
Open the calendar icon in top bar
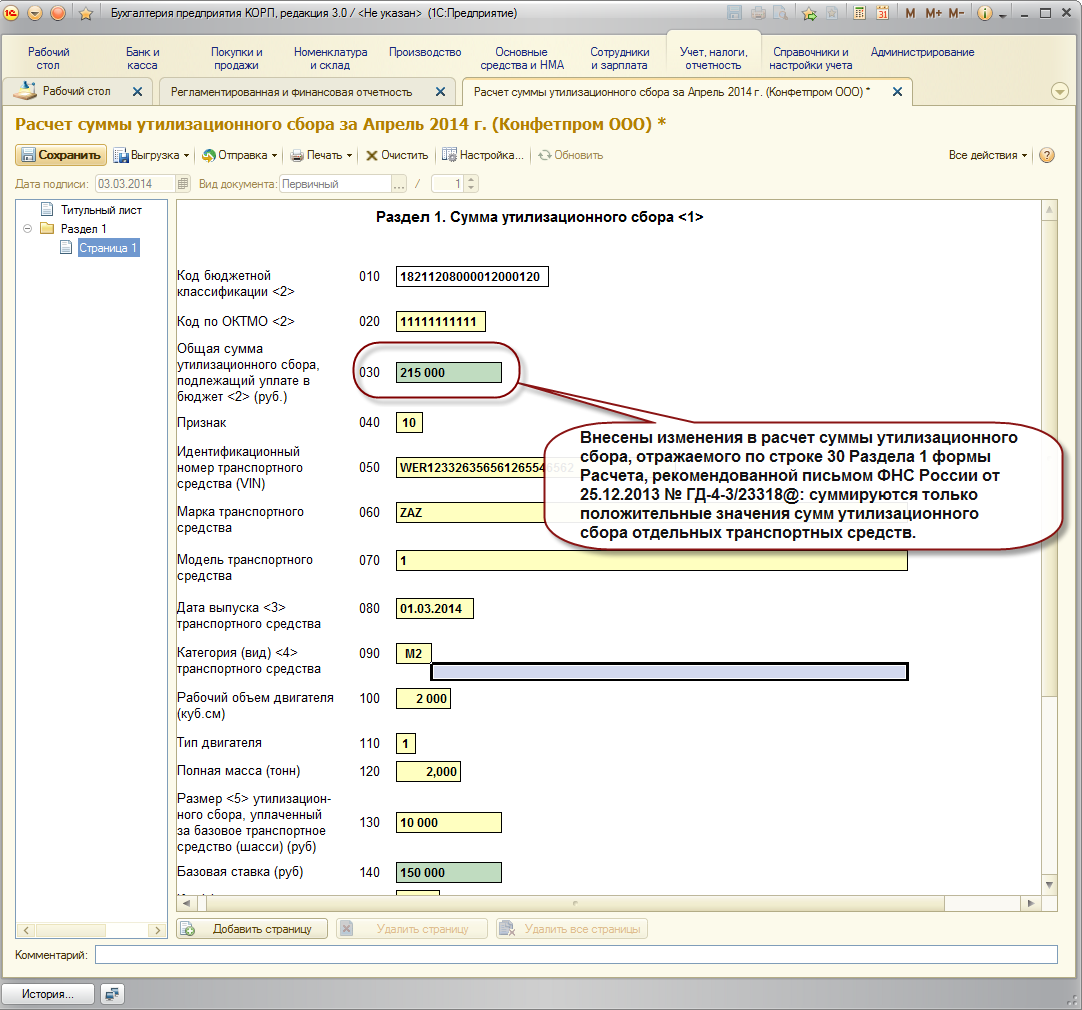pyautogui.click(x=882, y=13)
